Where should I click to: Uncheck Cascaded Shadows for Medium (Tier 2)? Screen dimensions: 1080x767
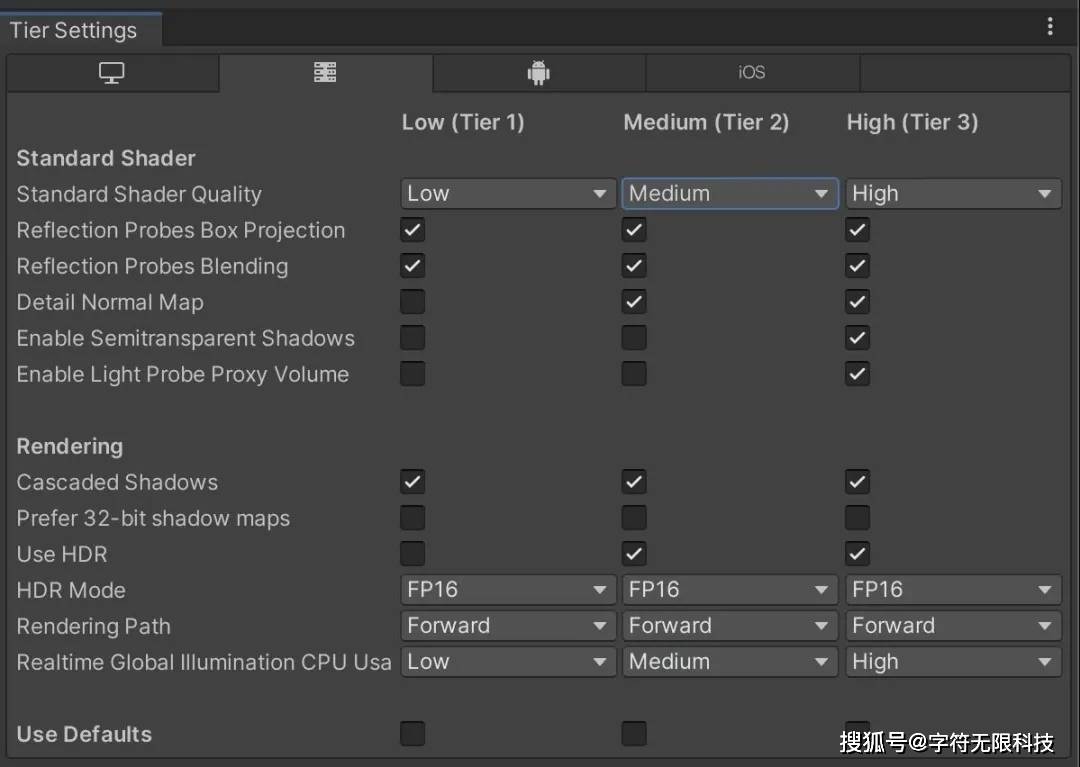(634, 481)
